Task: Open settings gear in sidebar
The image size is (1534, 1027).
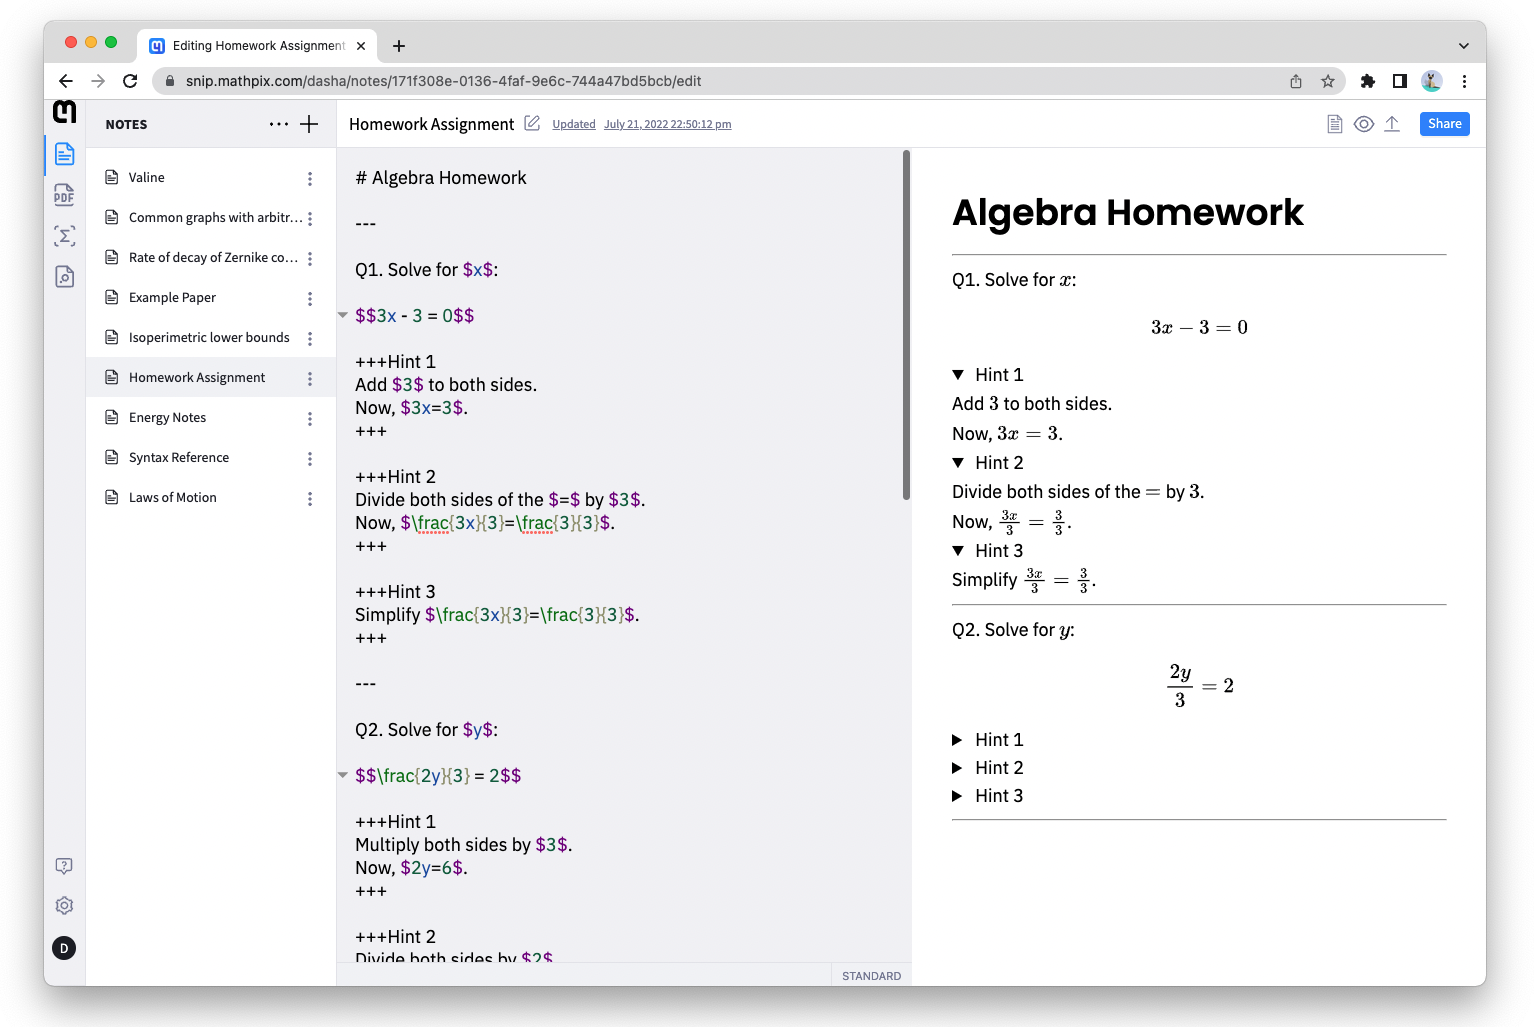Action: coord(64,906)
